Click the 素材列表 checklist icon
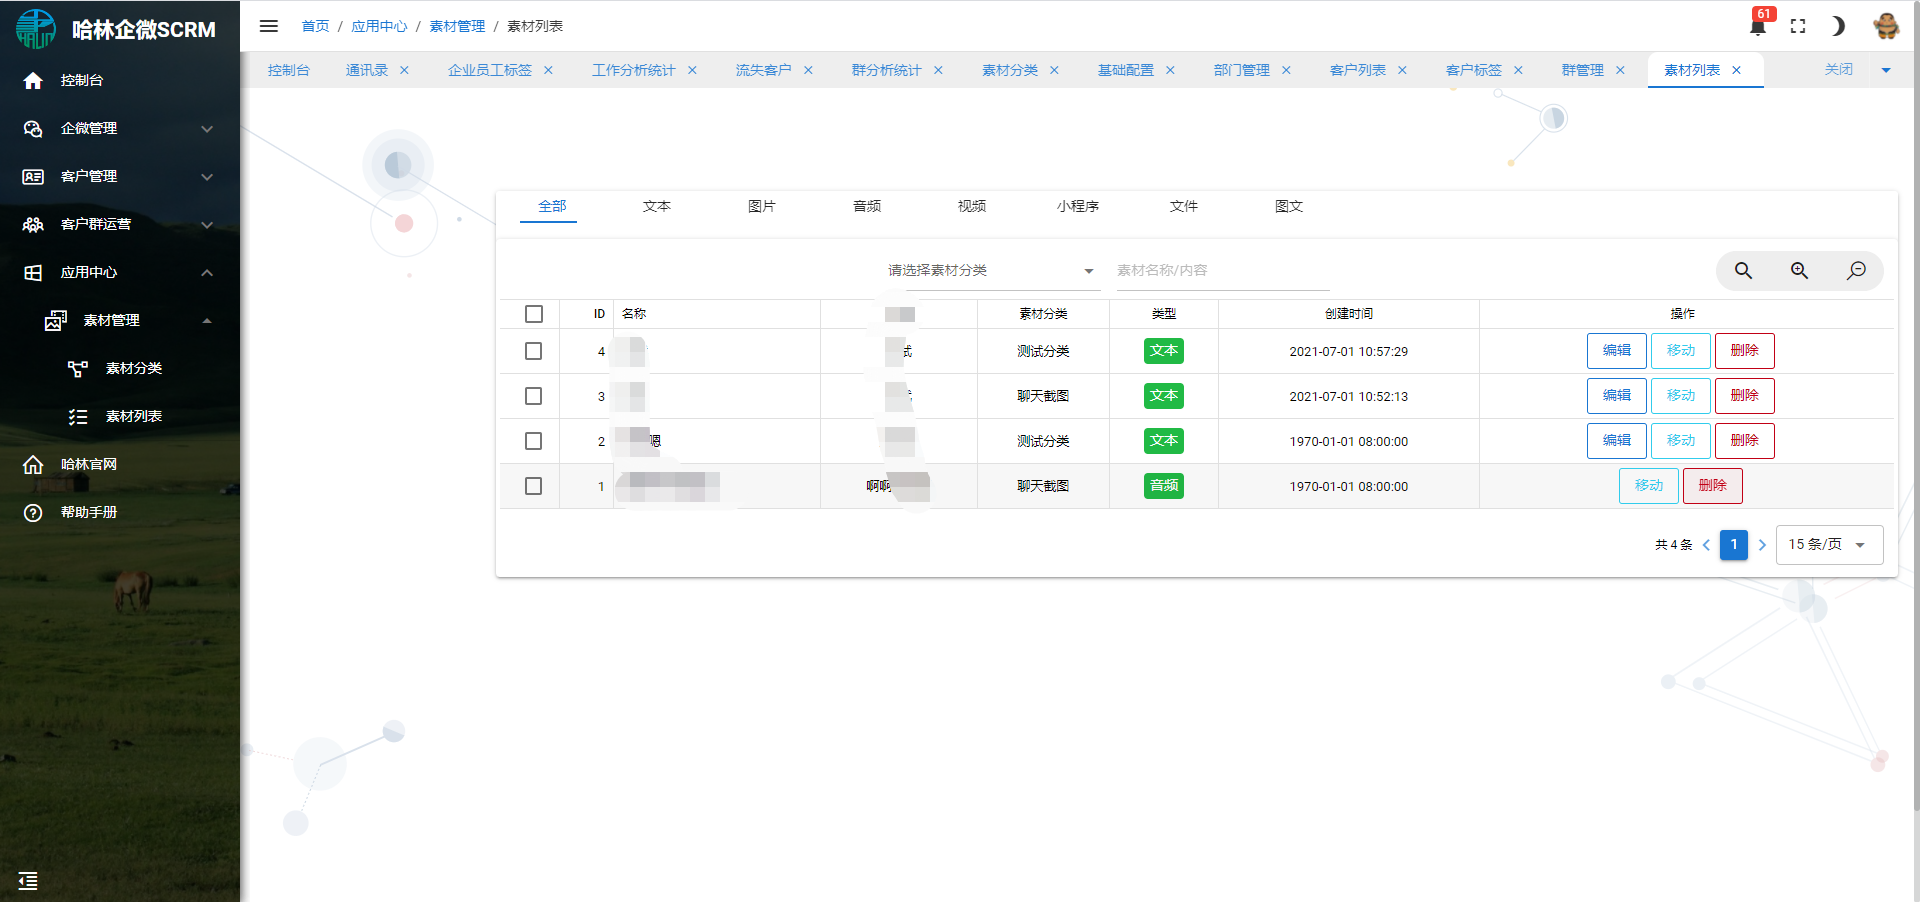This screenshot has width=1920, height=902. pyautogui.click(x=78, y=416)
